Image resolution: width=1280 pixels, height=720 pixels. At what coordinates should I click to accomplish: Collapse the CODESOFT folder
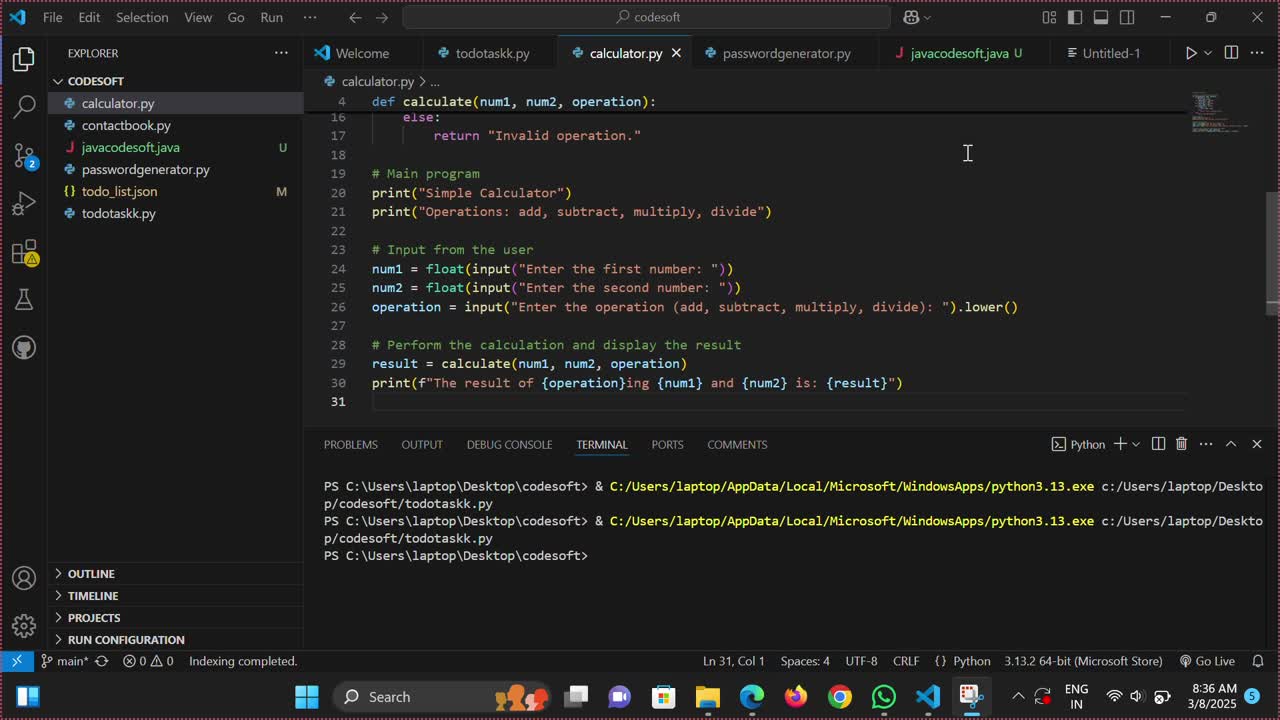(x=95, y=81)
